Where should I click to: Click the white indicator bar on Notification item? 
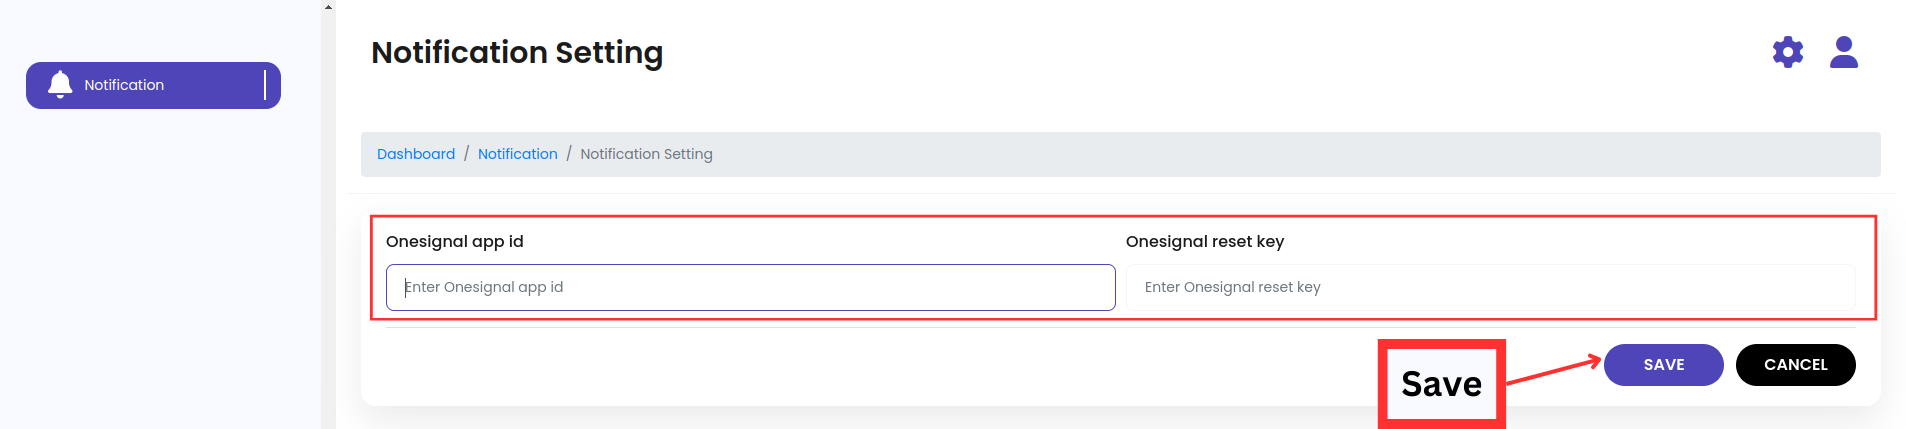265,85
